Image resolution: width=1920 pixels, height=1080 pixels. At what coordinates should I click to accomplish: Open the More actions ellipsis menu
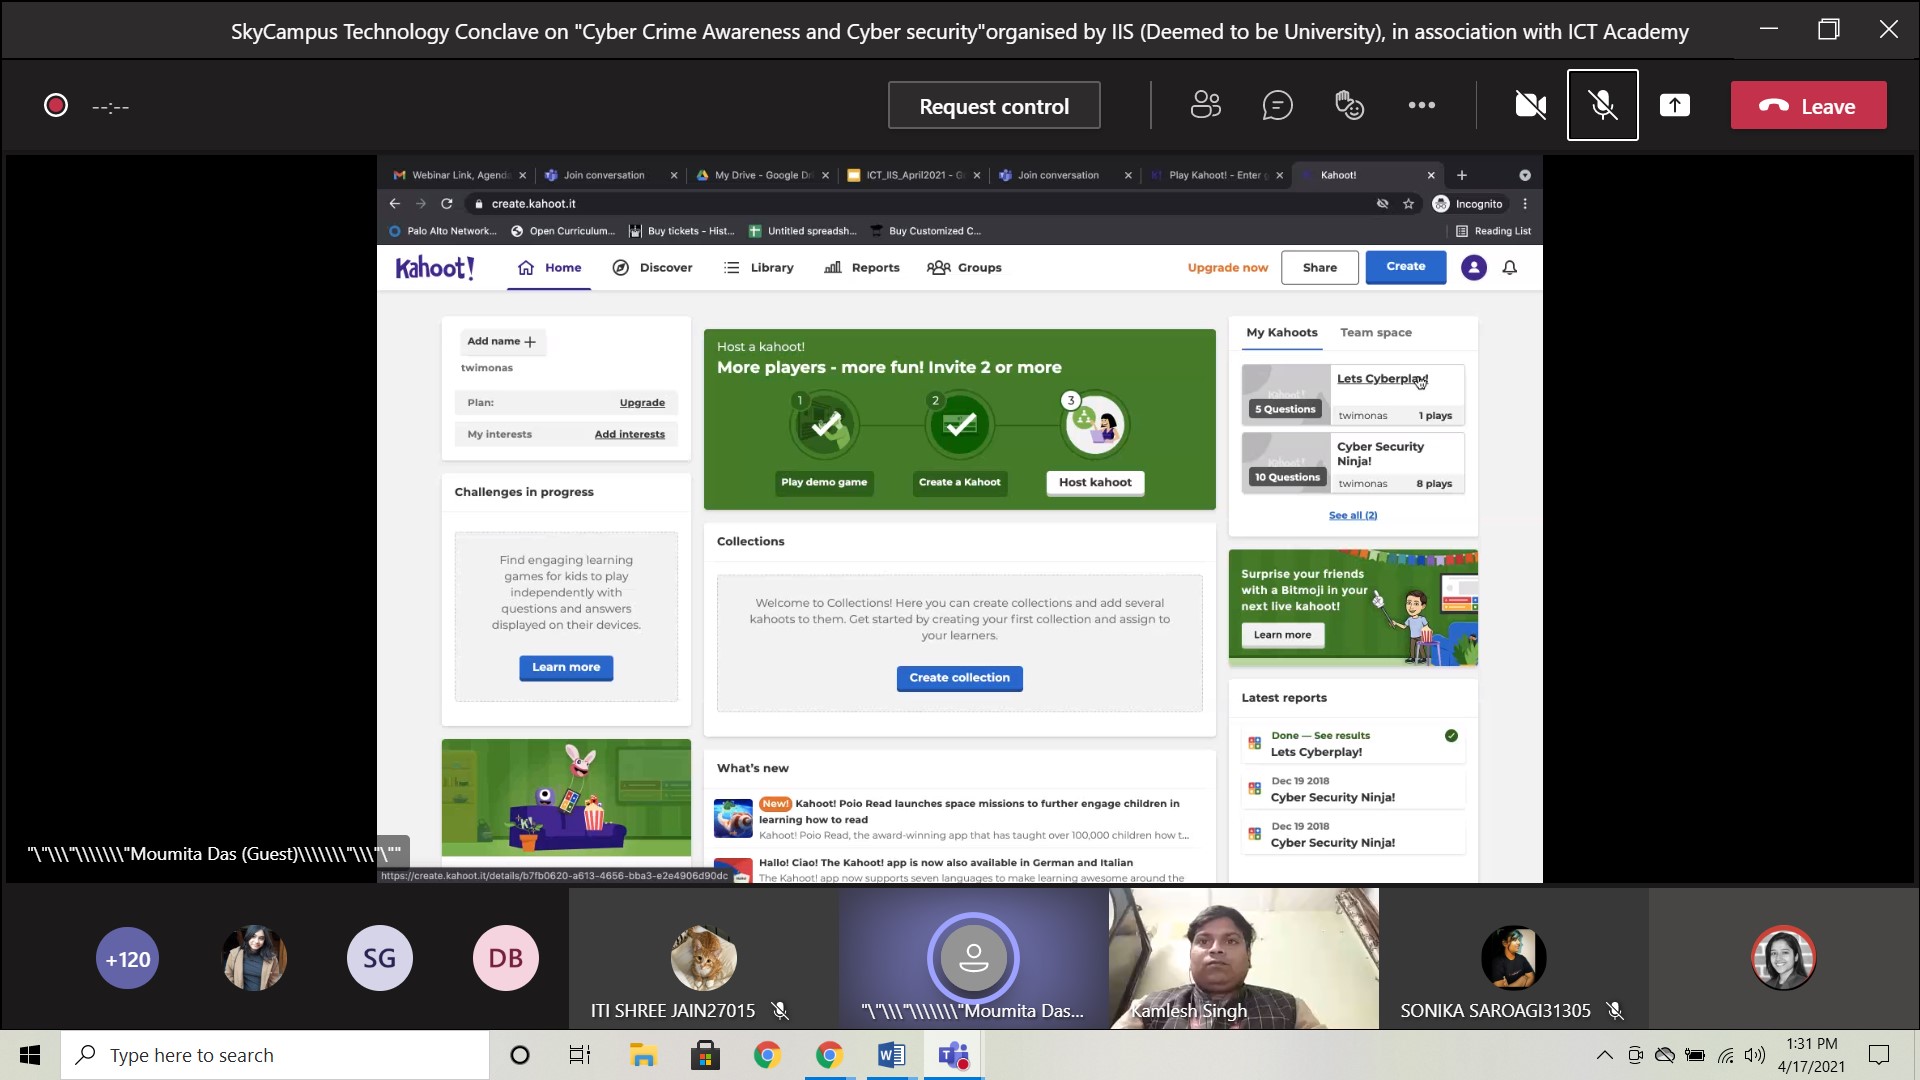[x=1421, y=105]
